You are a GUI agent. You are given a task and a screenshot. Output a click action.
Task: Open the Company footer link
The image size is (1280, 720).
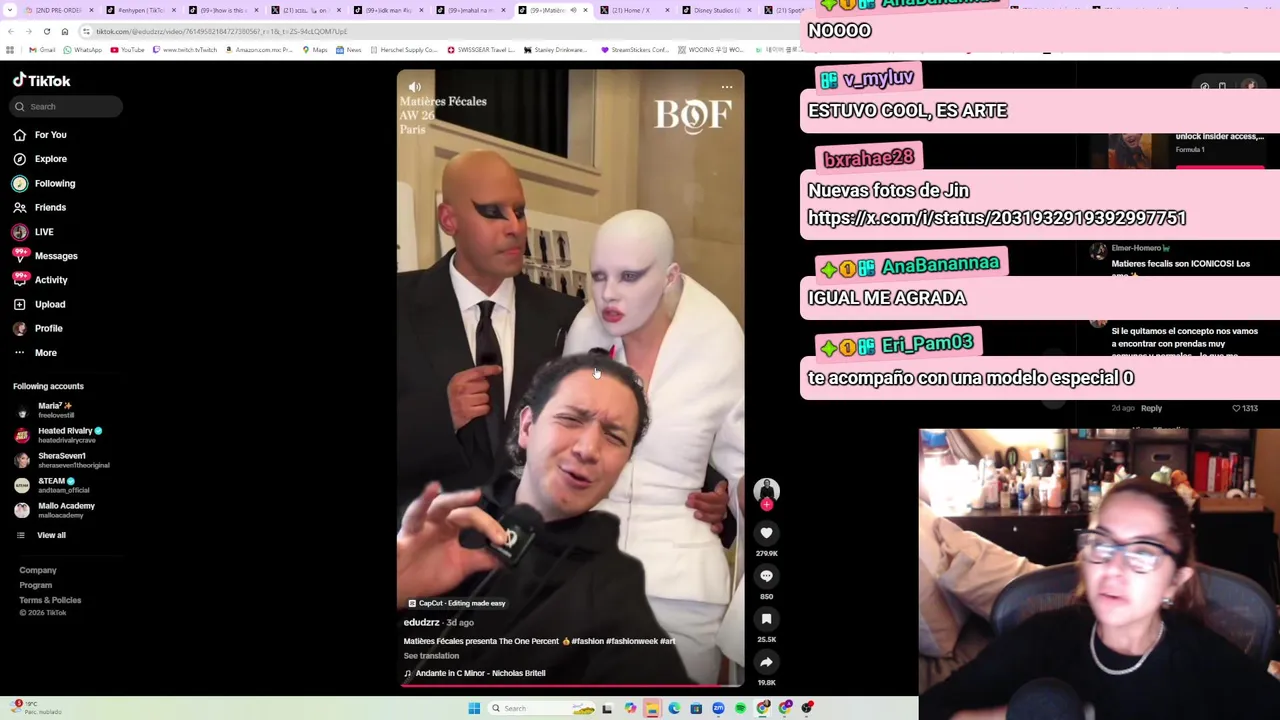pos(38,570)
